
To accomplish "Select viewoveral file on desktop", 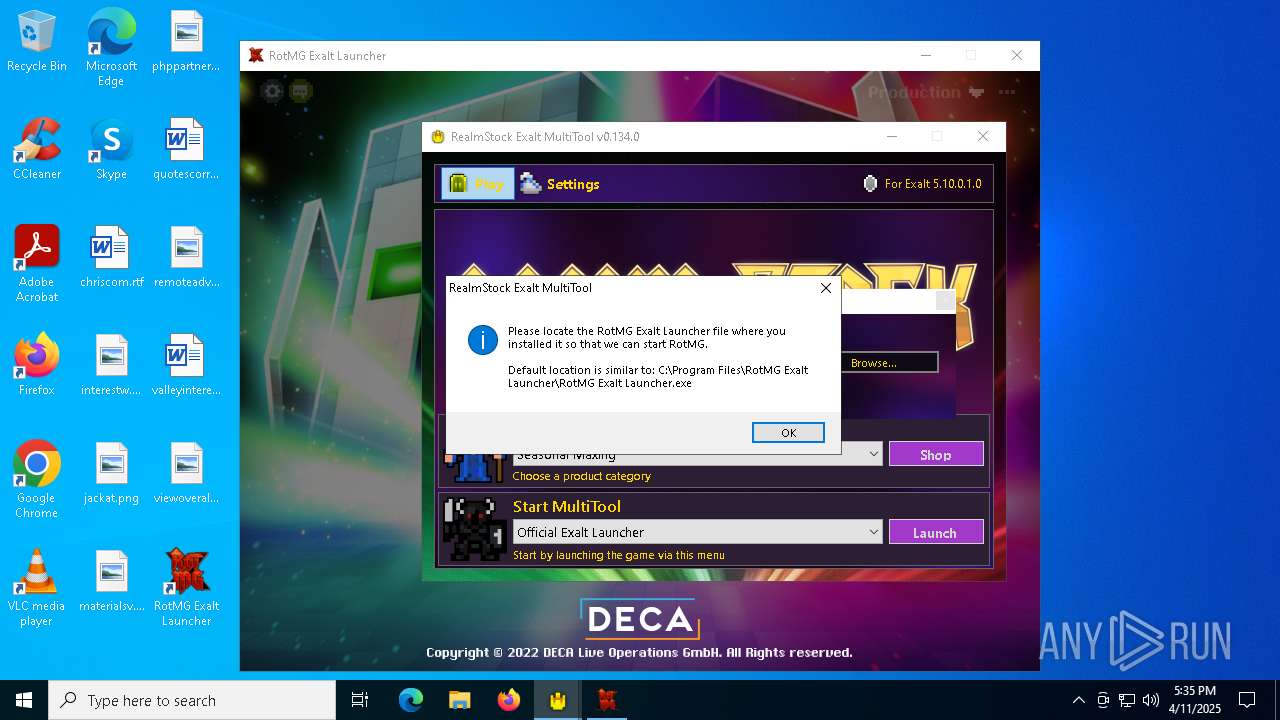I will tap(186, 474).
